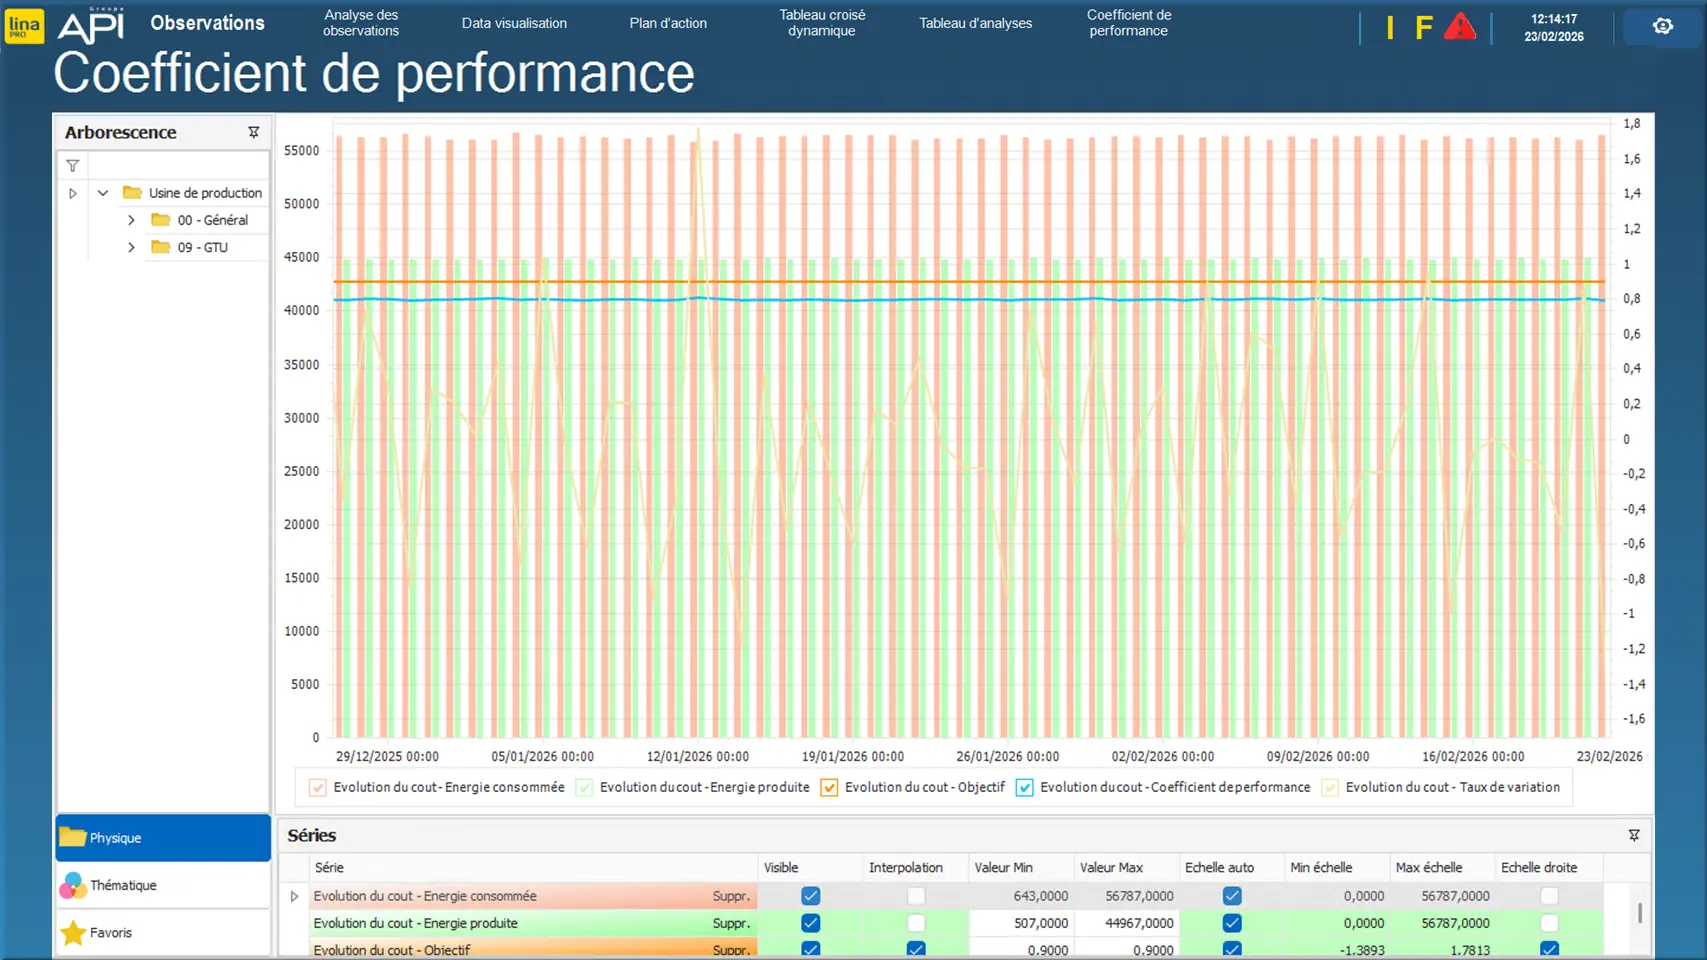Click the lina PRO logo
This screenshot has width=1707, height=960.
[24, 26]
